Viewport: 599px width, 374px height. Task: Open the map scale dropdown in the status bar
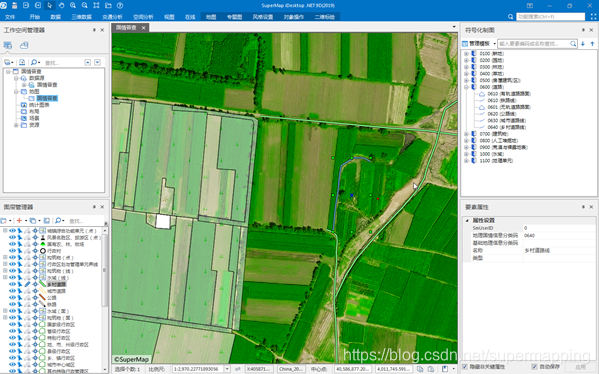click(x=227, y=369)
